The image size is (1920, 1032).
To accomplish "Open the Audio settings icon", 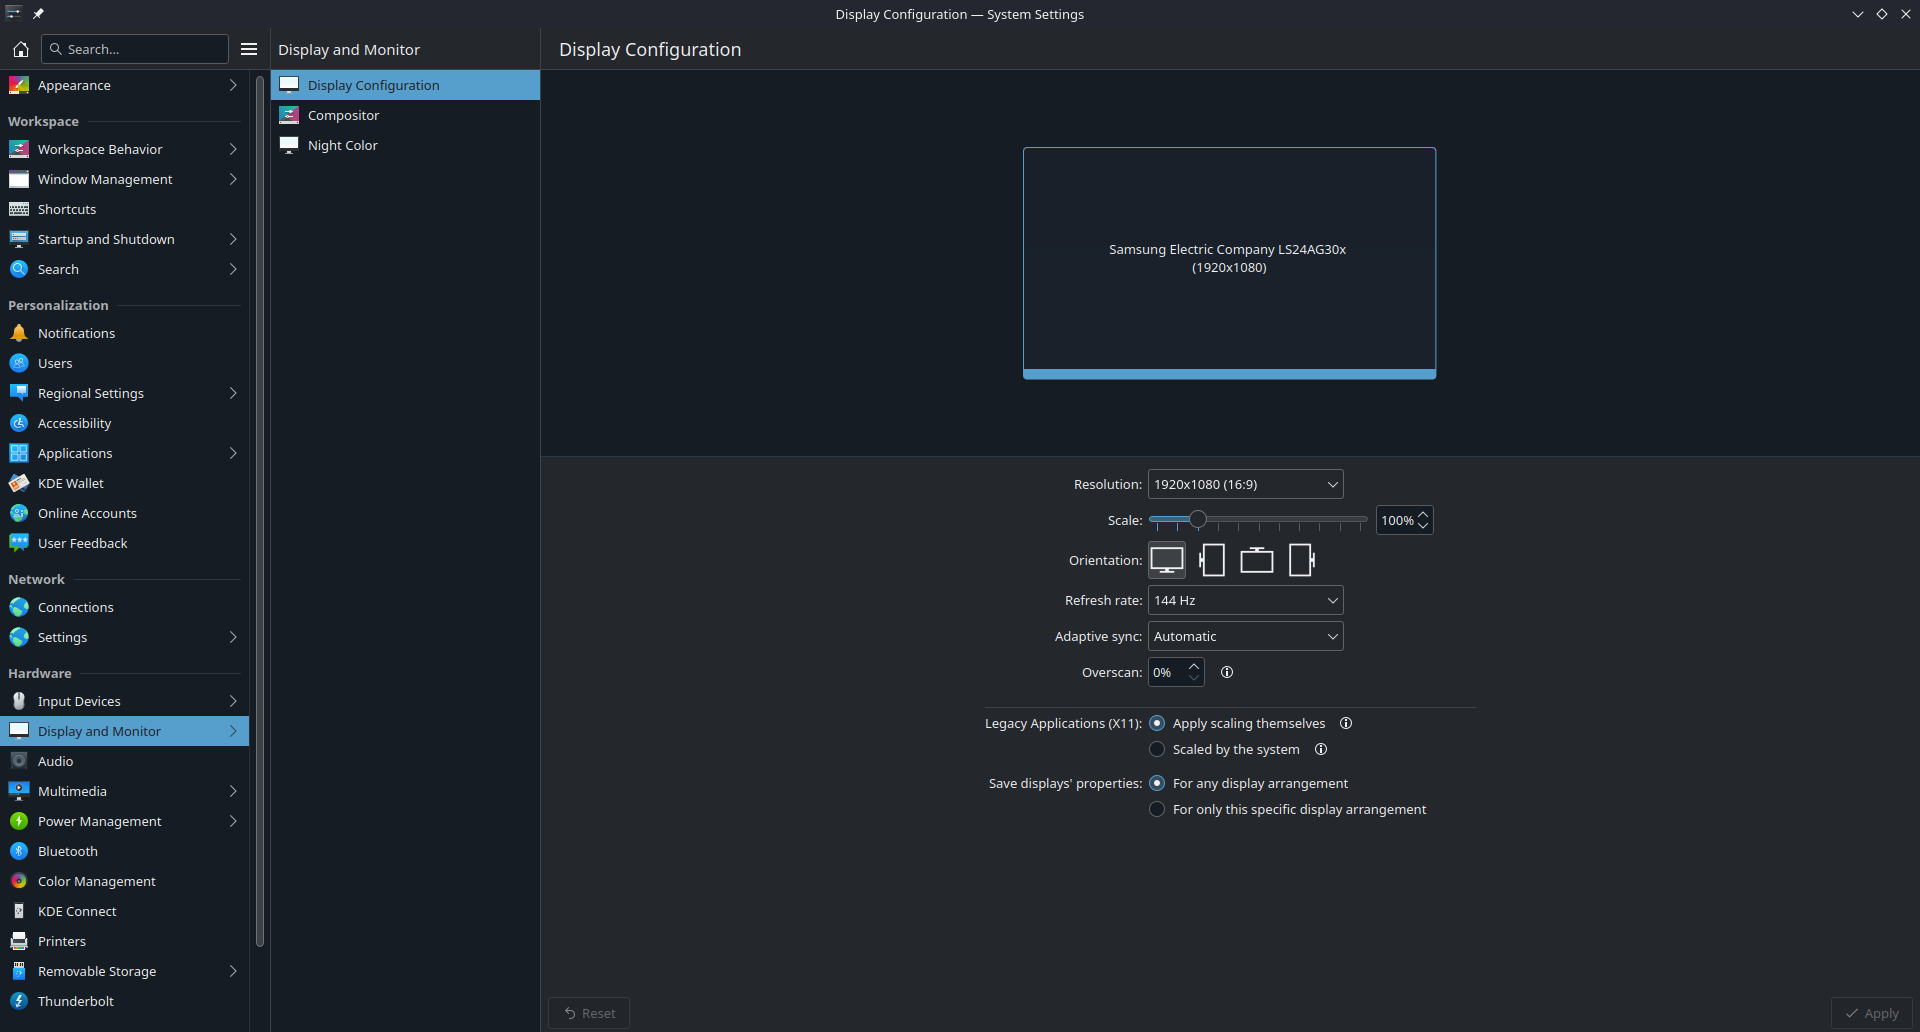I will 19,761.
